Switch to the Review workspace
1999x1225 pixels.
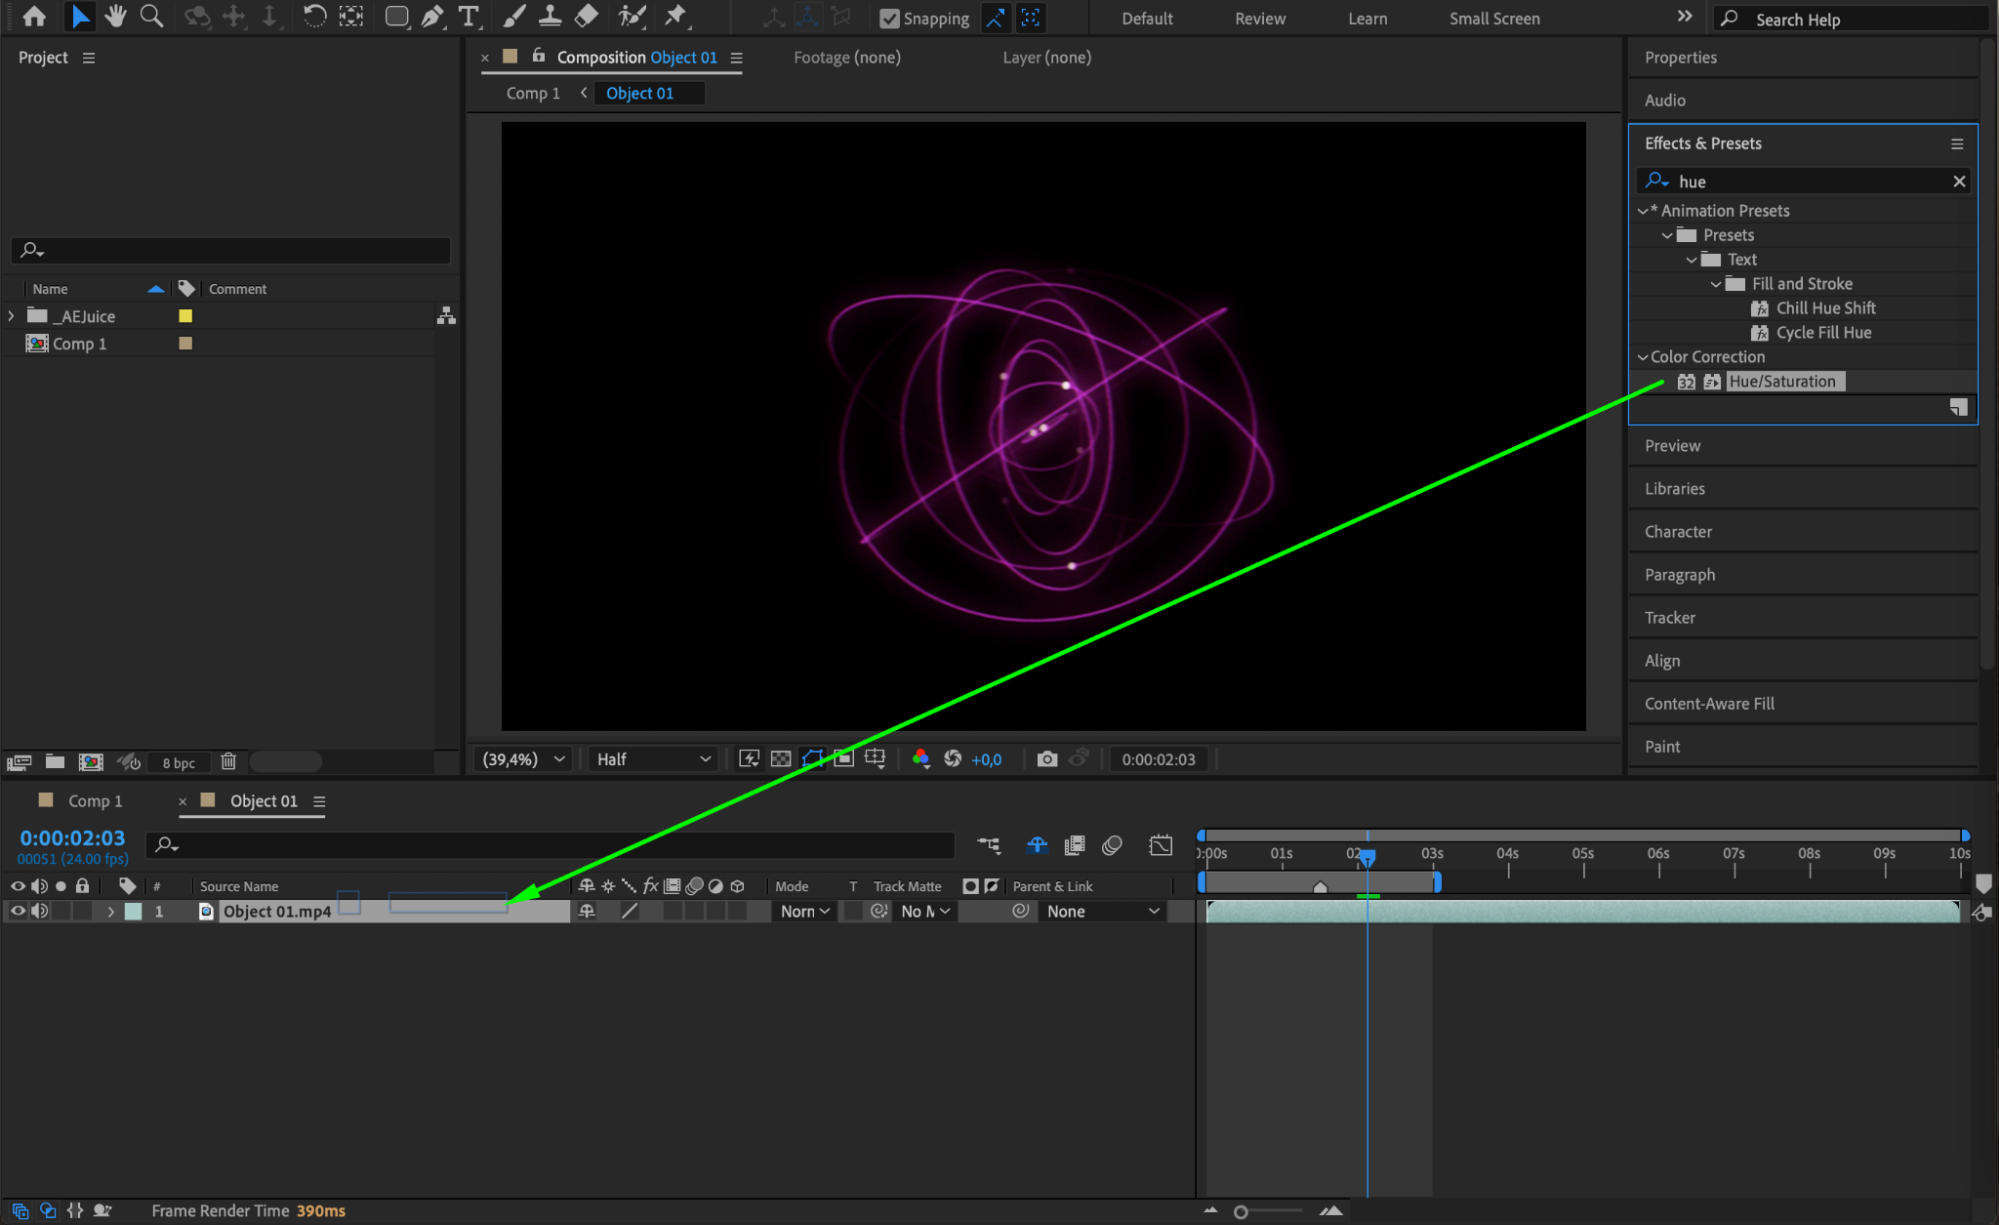click(x=1259, y=18)
